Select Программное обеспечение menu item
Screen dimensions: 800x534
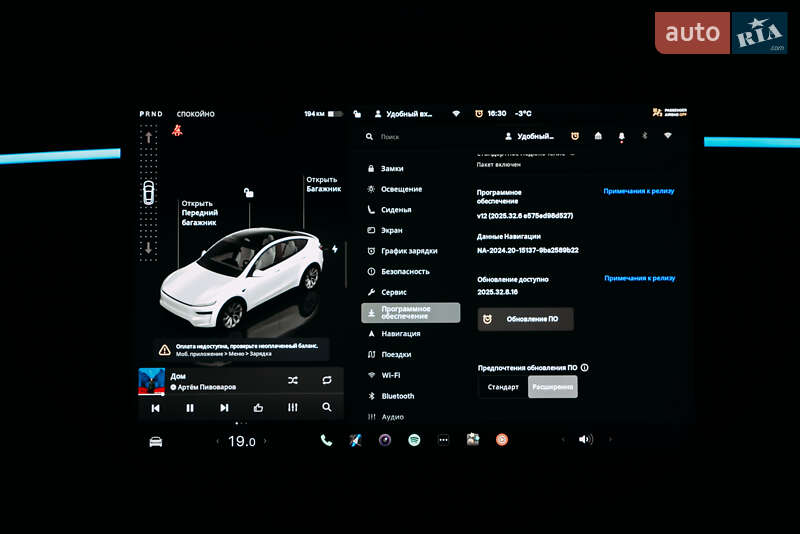coord(411,313)
